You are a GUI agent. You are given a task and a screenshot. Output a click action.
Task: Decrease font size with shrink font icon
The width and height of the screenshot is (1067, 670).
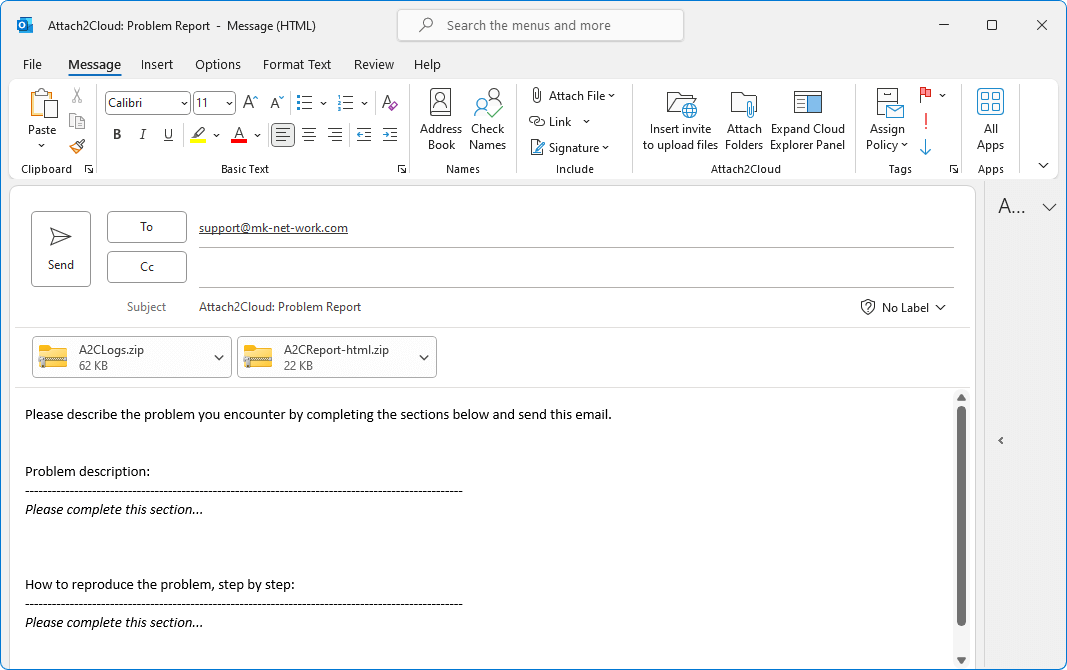coord(276,103)
